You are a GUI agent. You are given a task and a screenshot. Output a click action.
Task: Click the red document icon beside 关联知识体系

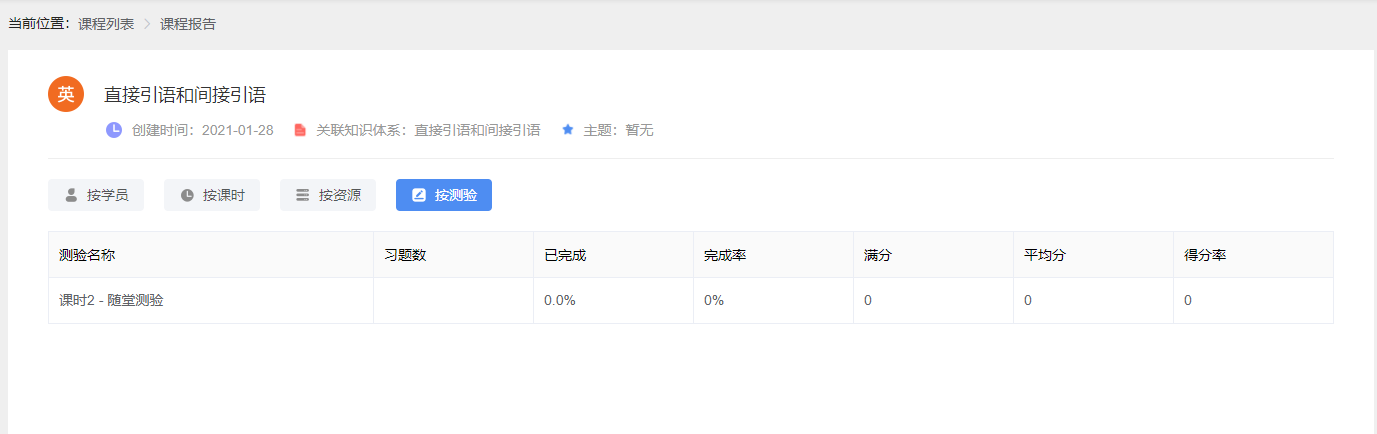click(299, 130)
